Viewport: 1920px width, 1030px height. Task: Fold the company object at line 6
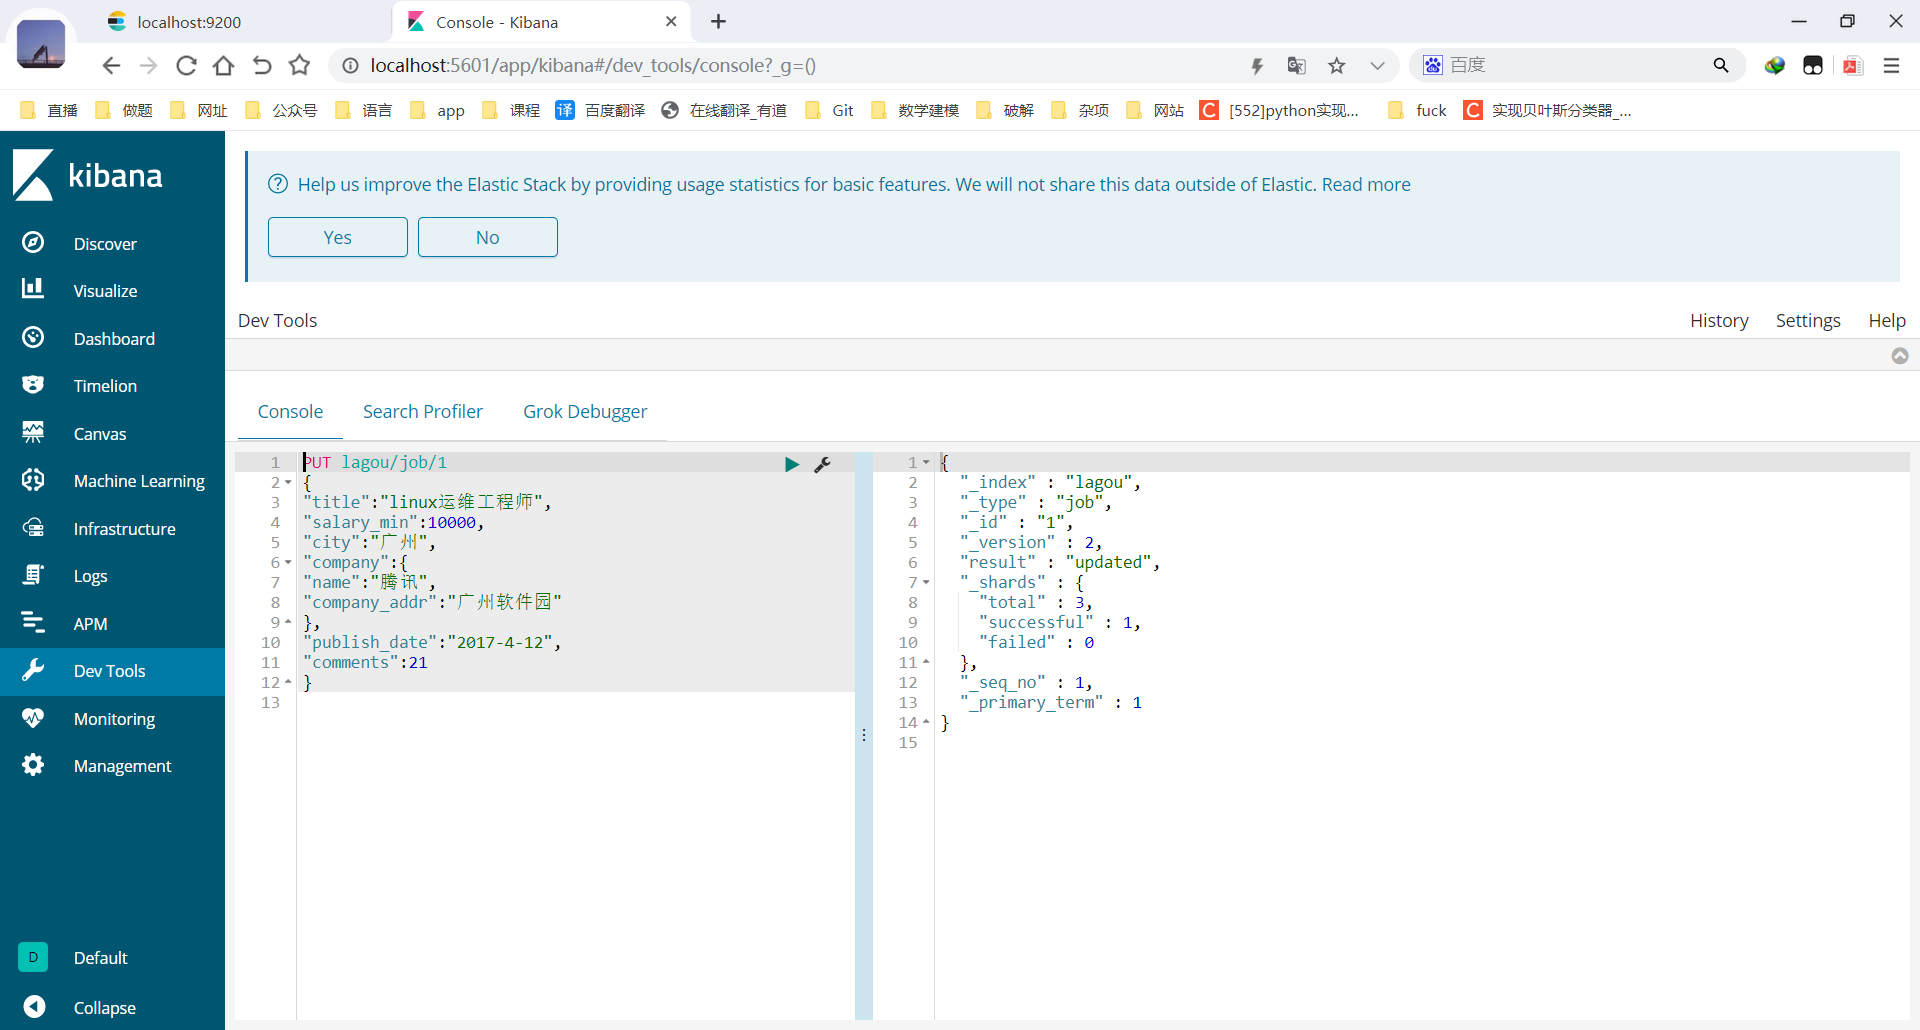[288, 563]
